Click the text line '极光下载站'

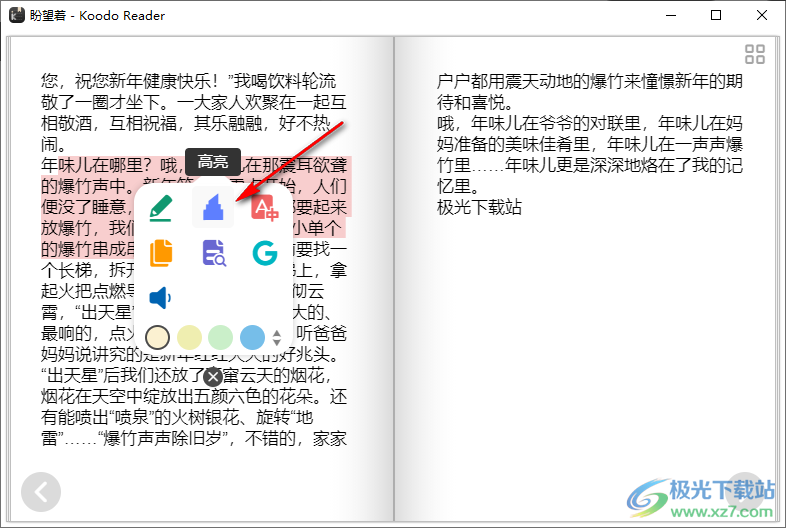(x=479, y=207)
